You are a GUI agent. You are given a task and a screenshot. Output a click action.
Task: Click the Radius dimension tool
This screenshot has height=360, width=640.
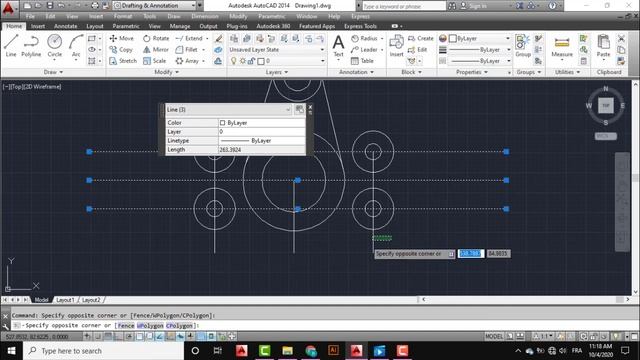(364, 38)
